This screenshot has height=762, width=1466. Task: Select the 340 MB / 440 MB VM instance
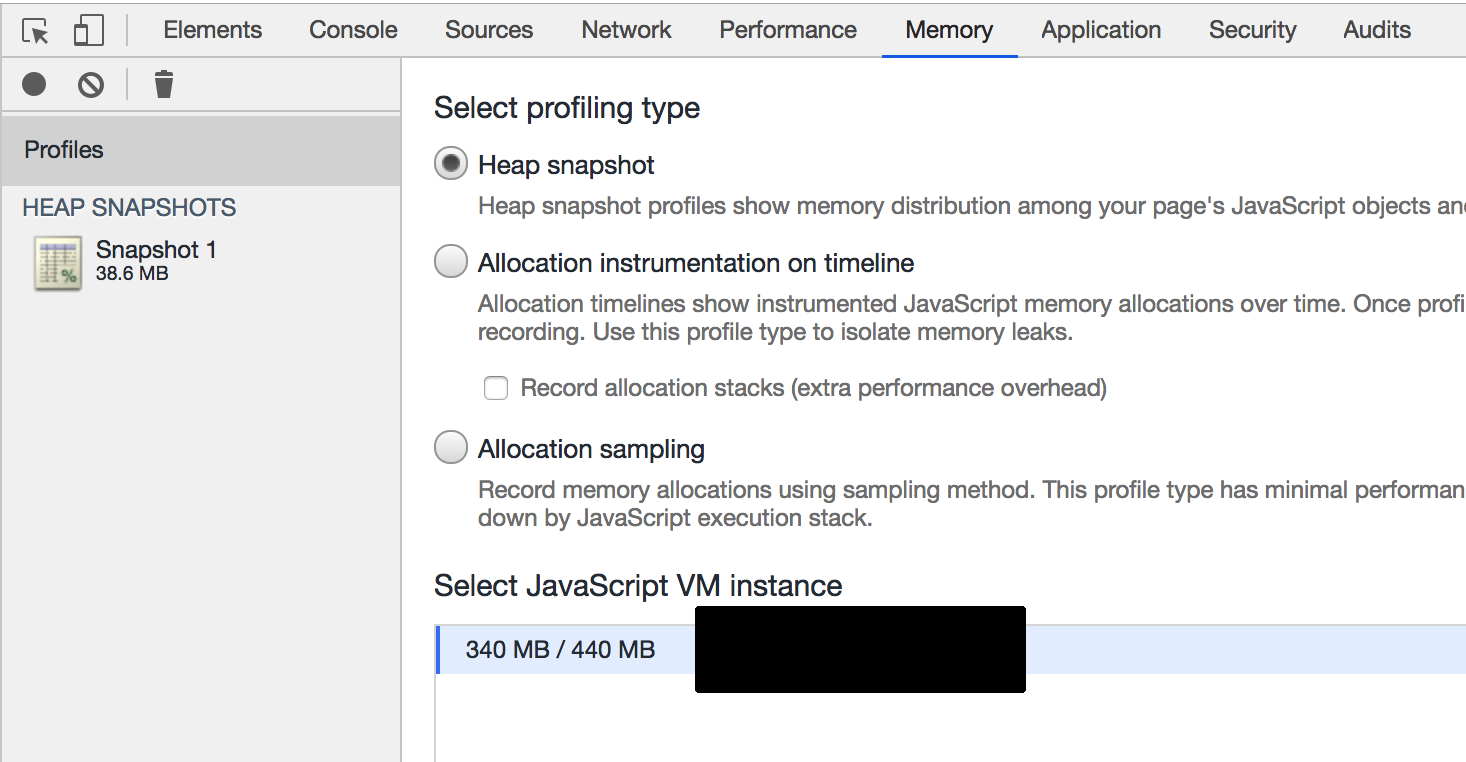click(560, 650)
